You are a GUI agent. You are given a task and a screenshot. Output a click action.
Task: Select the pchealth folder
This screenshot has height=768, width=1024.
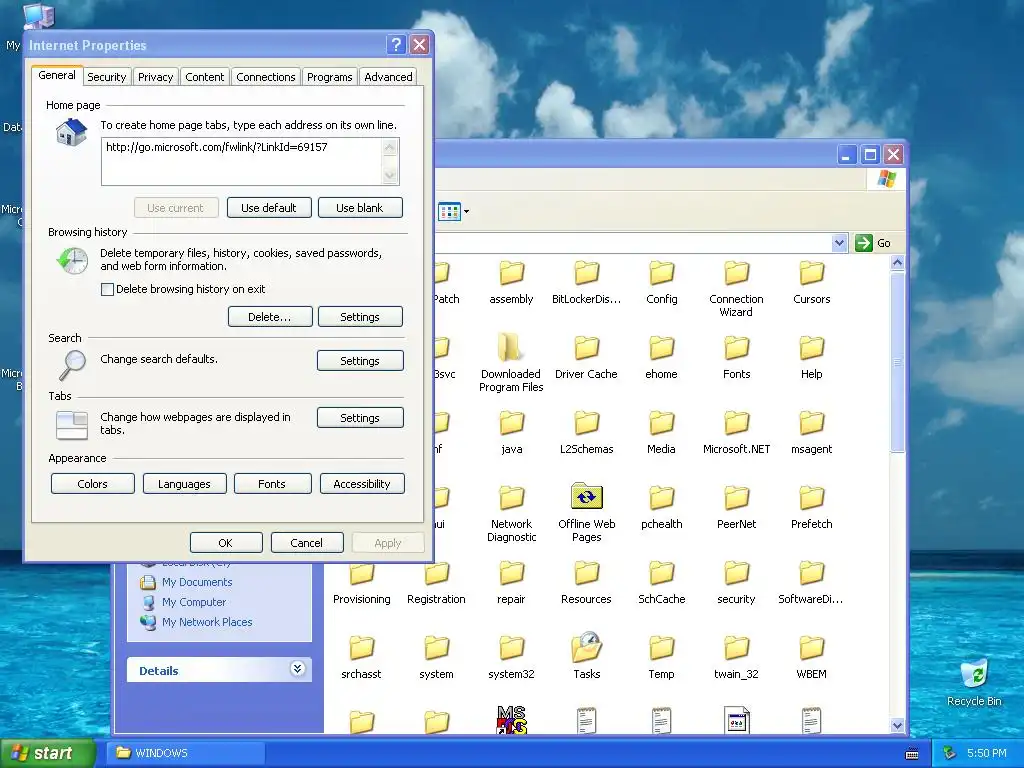click(x=662, y=507)
